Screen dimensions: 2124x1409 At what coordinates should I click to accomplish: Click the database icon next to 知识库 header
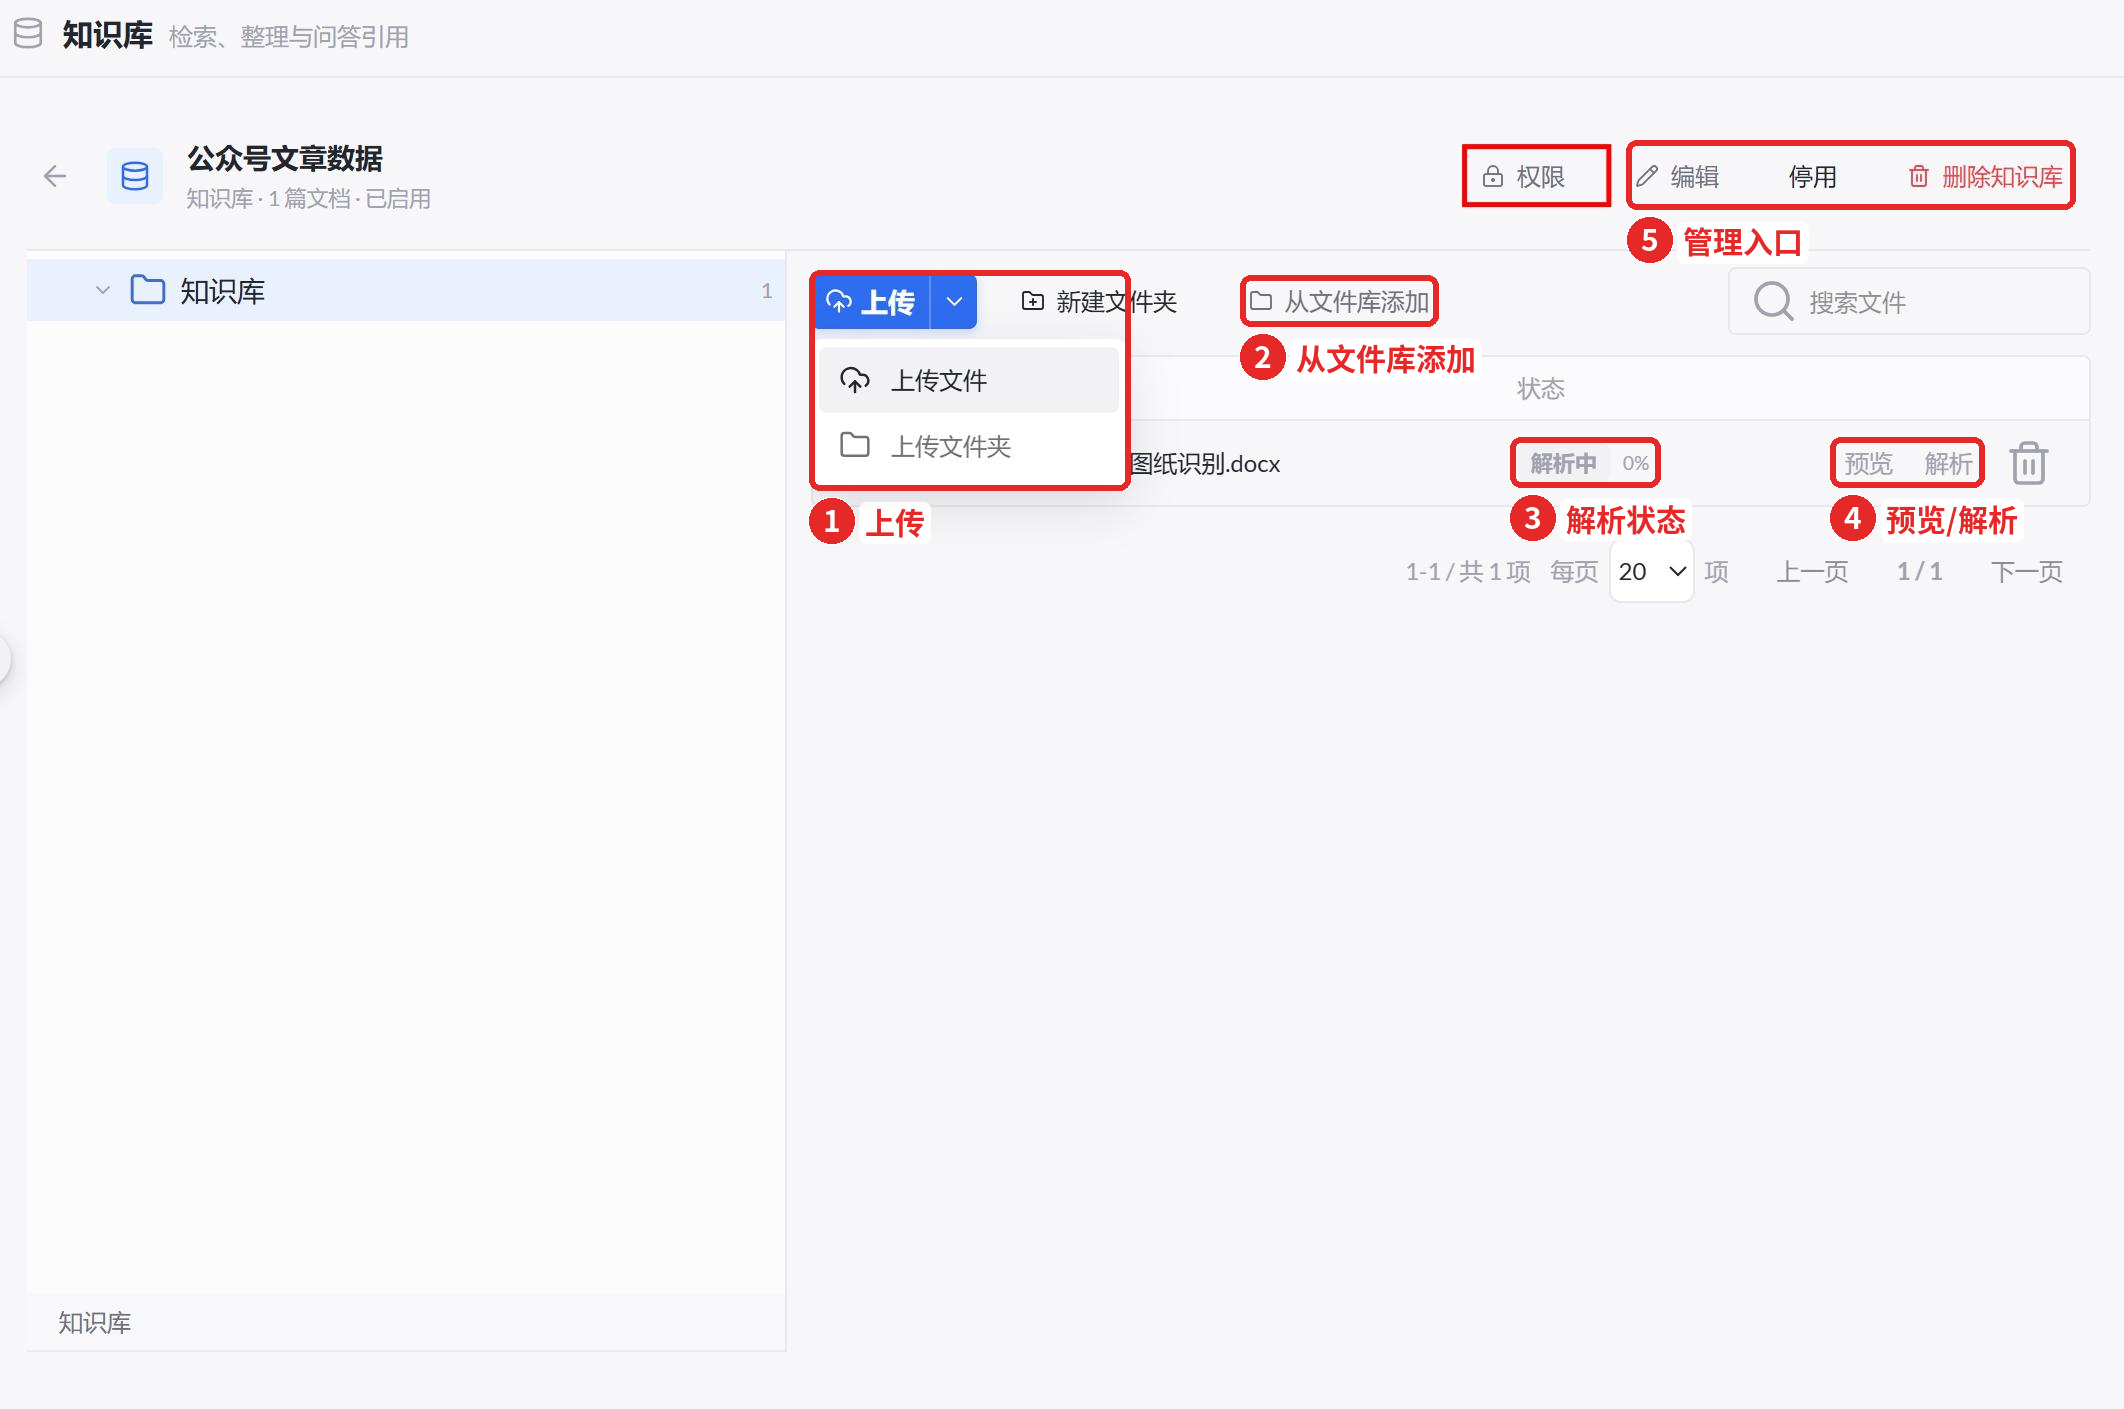point(28,34)
